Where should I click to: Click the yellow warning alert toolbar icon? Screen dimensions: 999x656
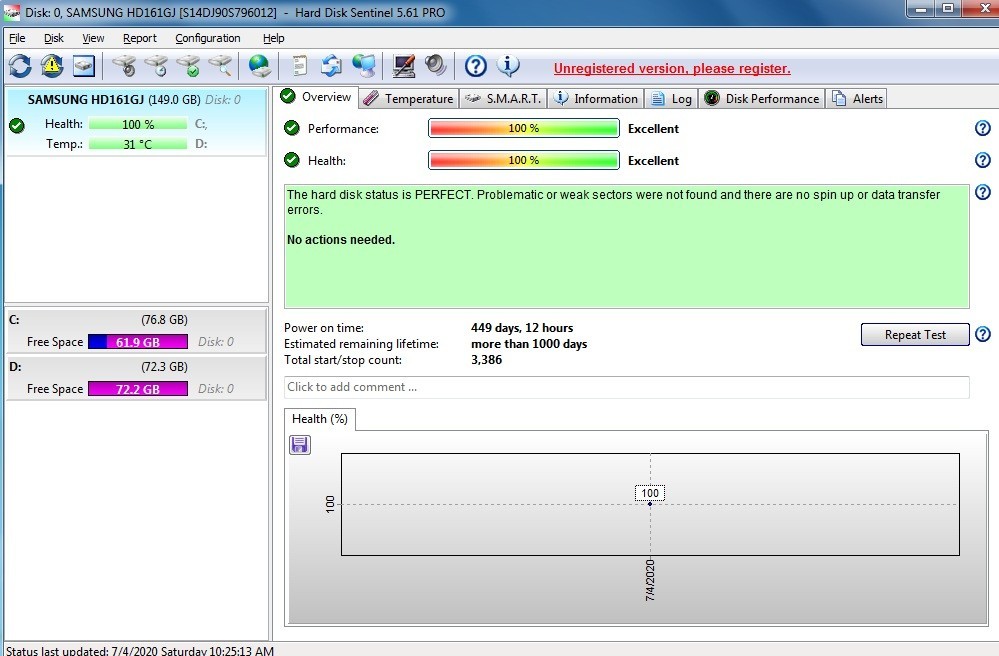tap(52, 66)
